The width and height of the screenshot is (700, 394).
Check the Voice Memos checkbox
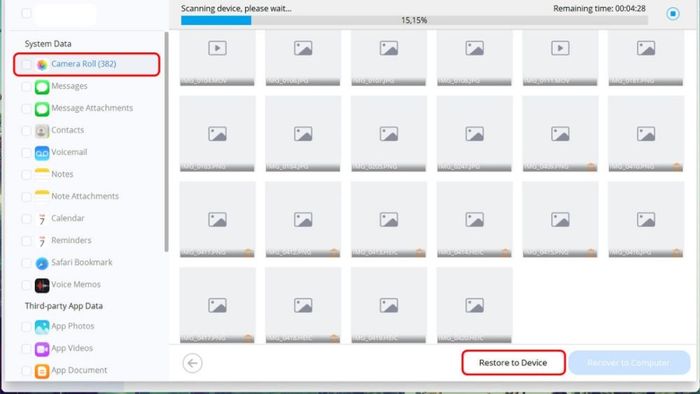26,285
